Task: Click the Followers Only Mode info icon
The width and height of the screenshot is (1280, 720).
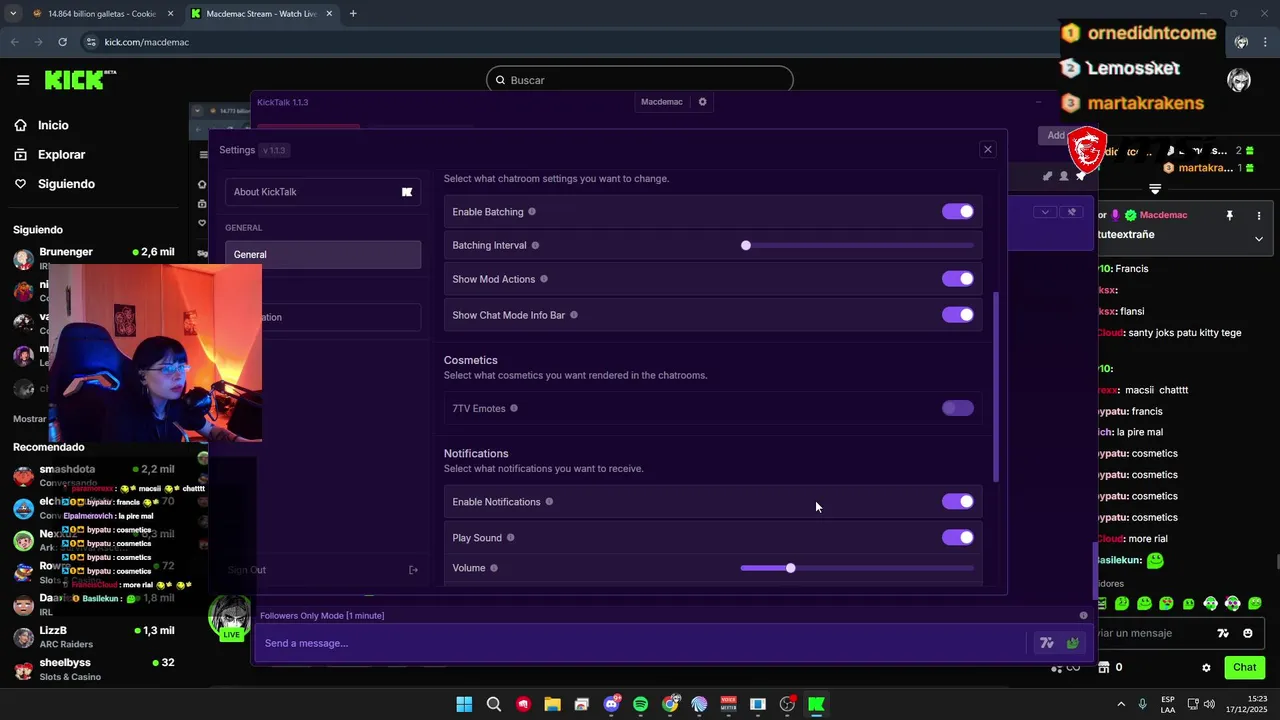Action: (1083, 616)
